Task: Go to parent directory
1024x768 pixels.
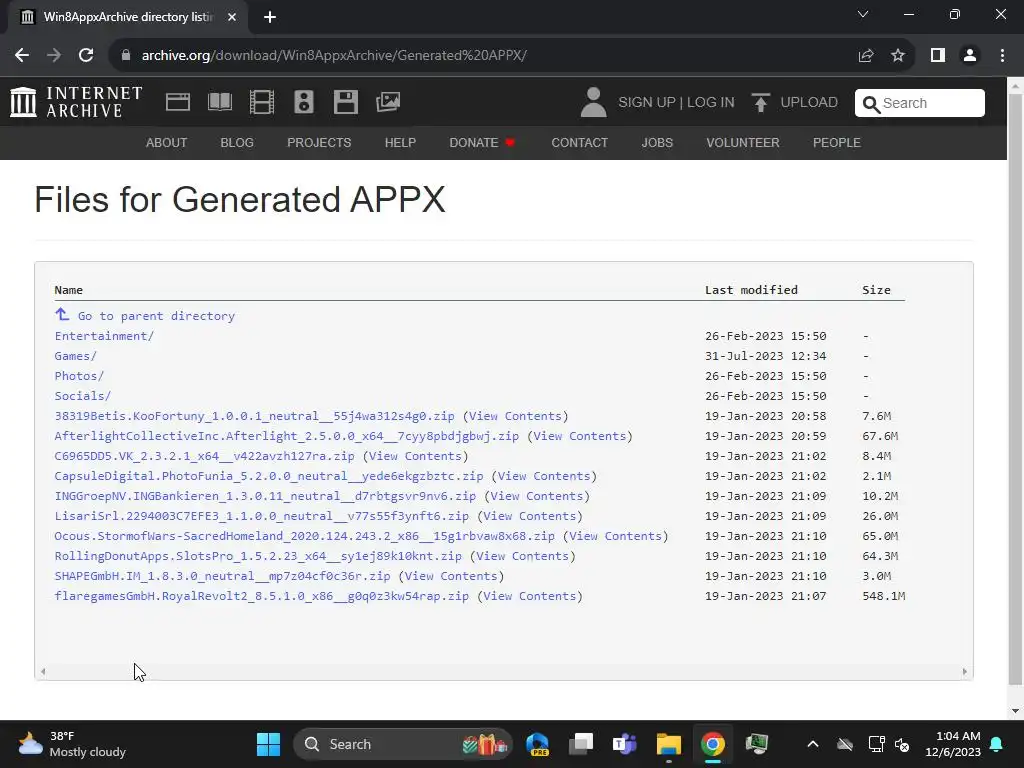Action: click(145, 315)
